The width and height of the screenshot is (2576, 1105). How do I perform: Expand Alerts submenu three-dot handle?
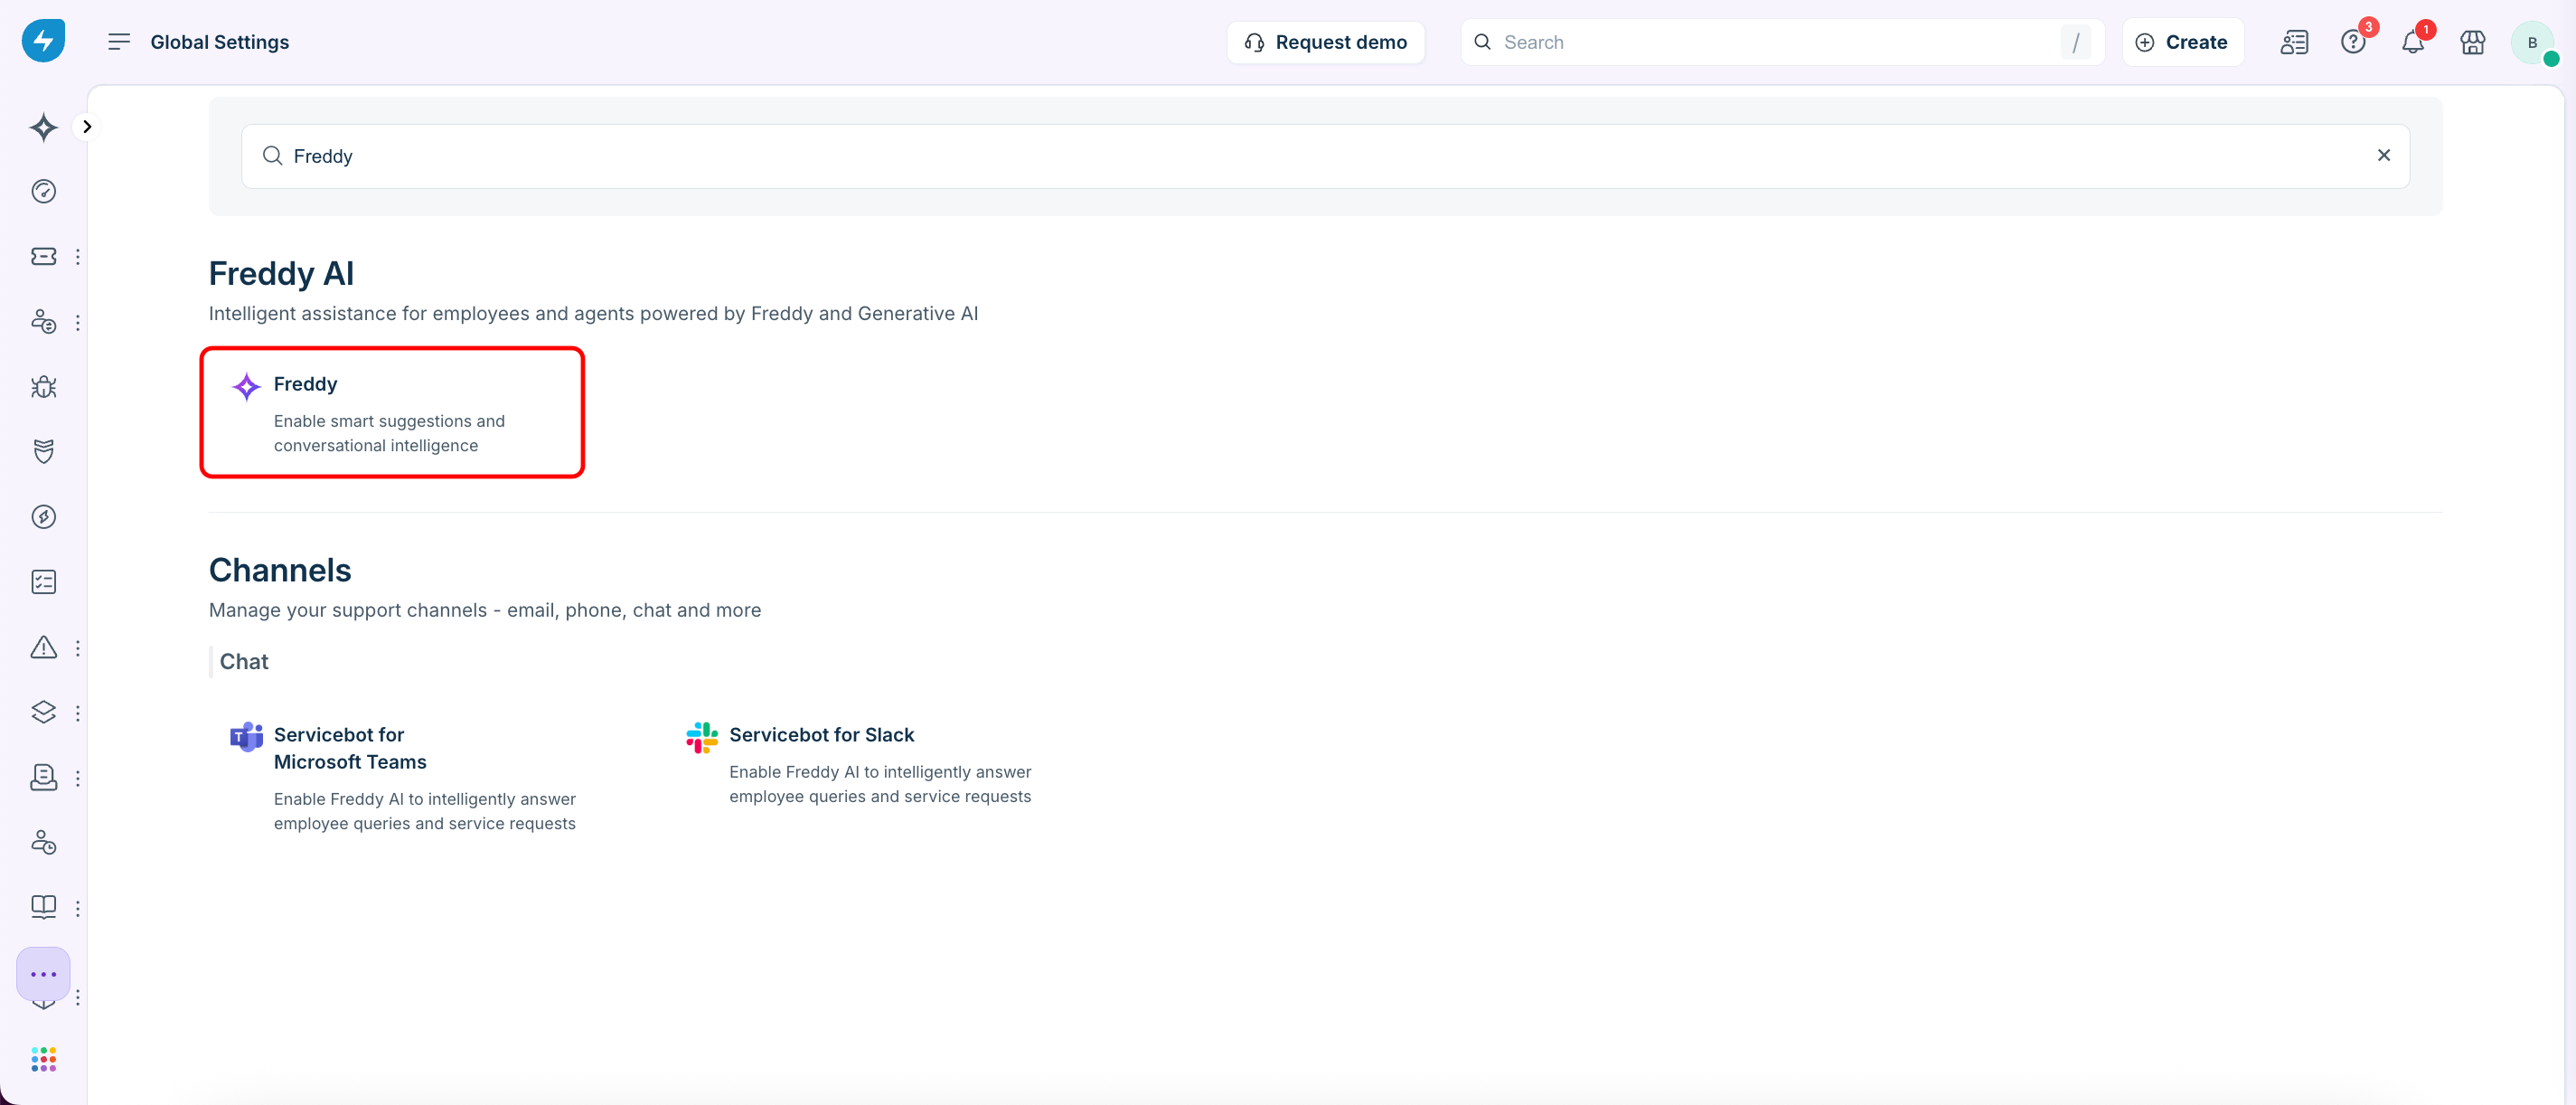tap(77, 648)
